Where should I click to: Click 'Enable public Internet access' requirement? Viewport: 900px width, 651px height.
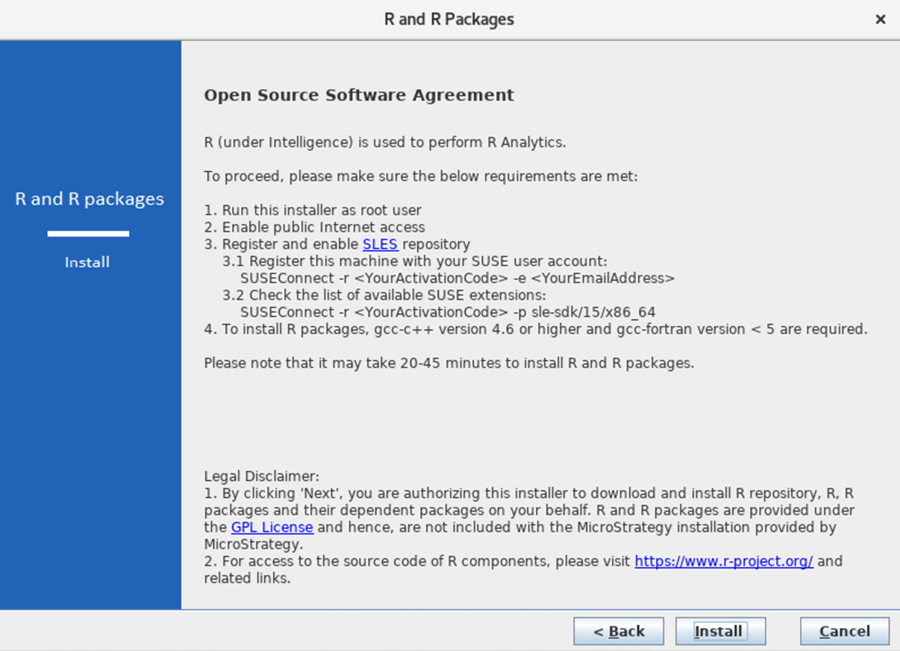coord(314,227)
